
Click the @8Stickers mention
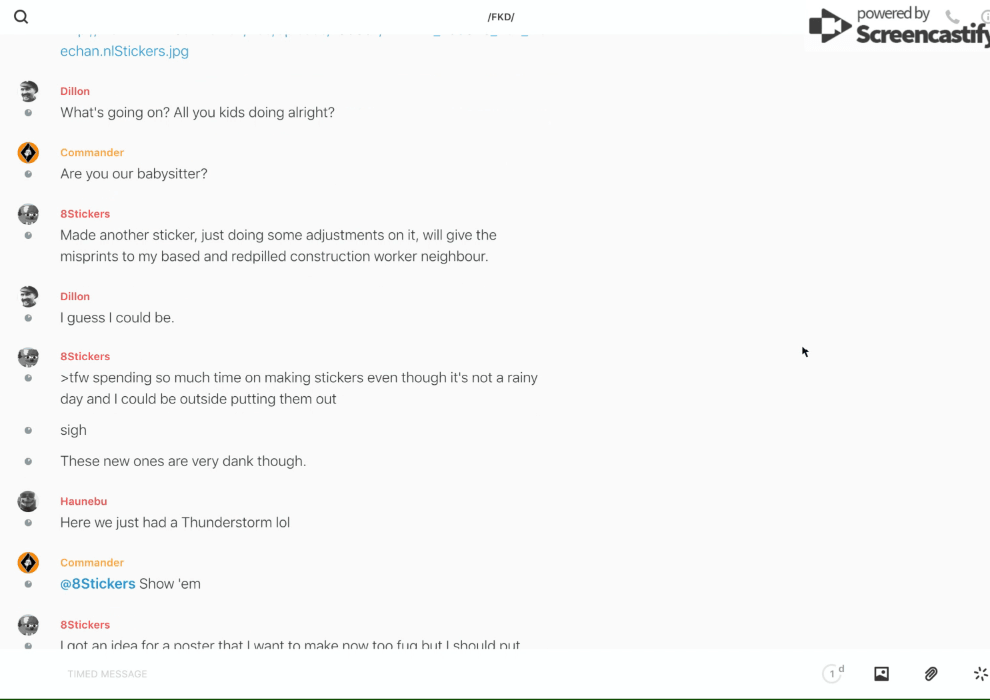pos(98,584)
